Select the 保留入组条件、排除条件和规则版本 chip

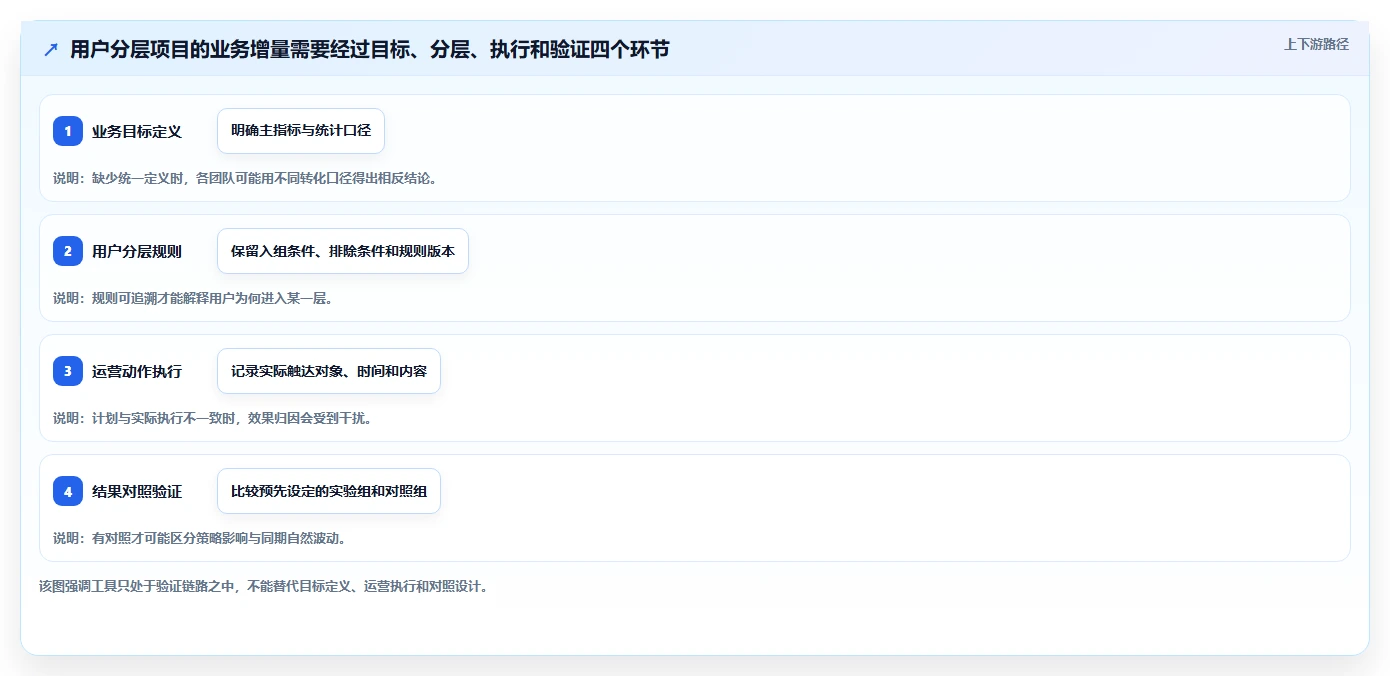click(343, 251)
